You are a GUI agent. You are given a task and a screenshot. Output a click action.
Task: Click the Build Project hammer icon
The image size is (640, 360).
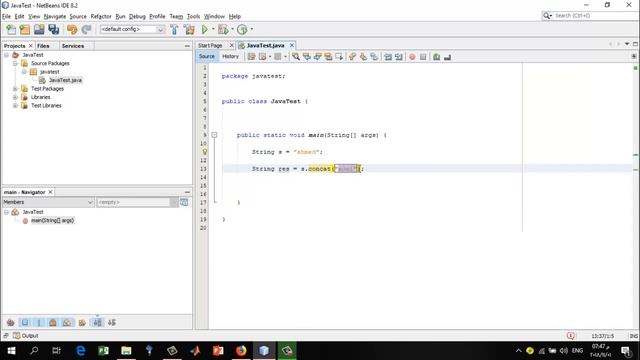tap(174, 29)
